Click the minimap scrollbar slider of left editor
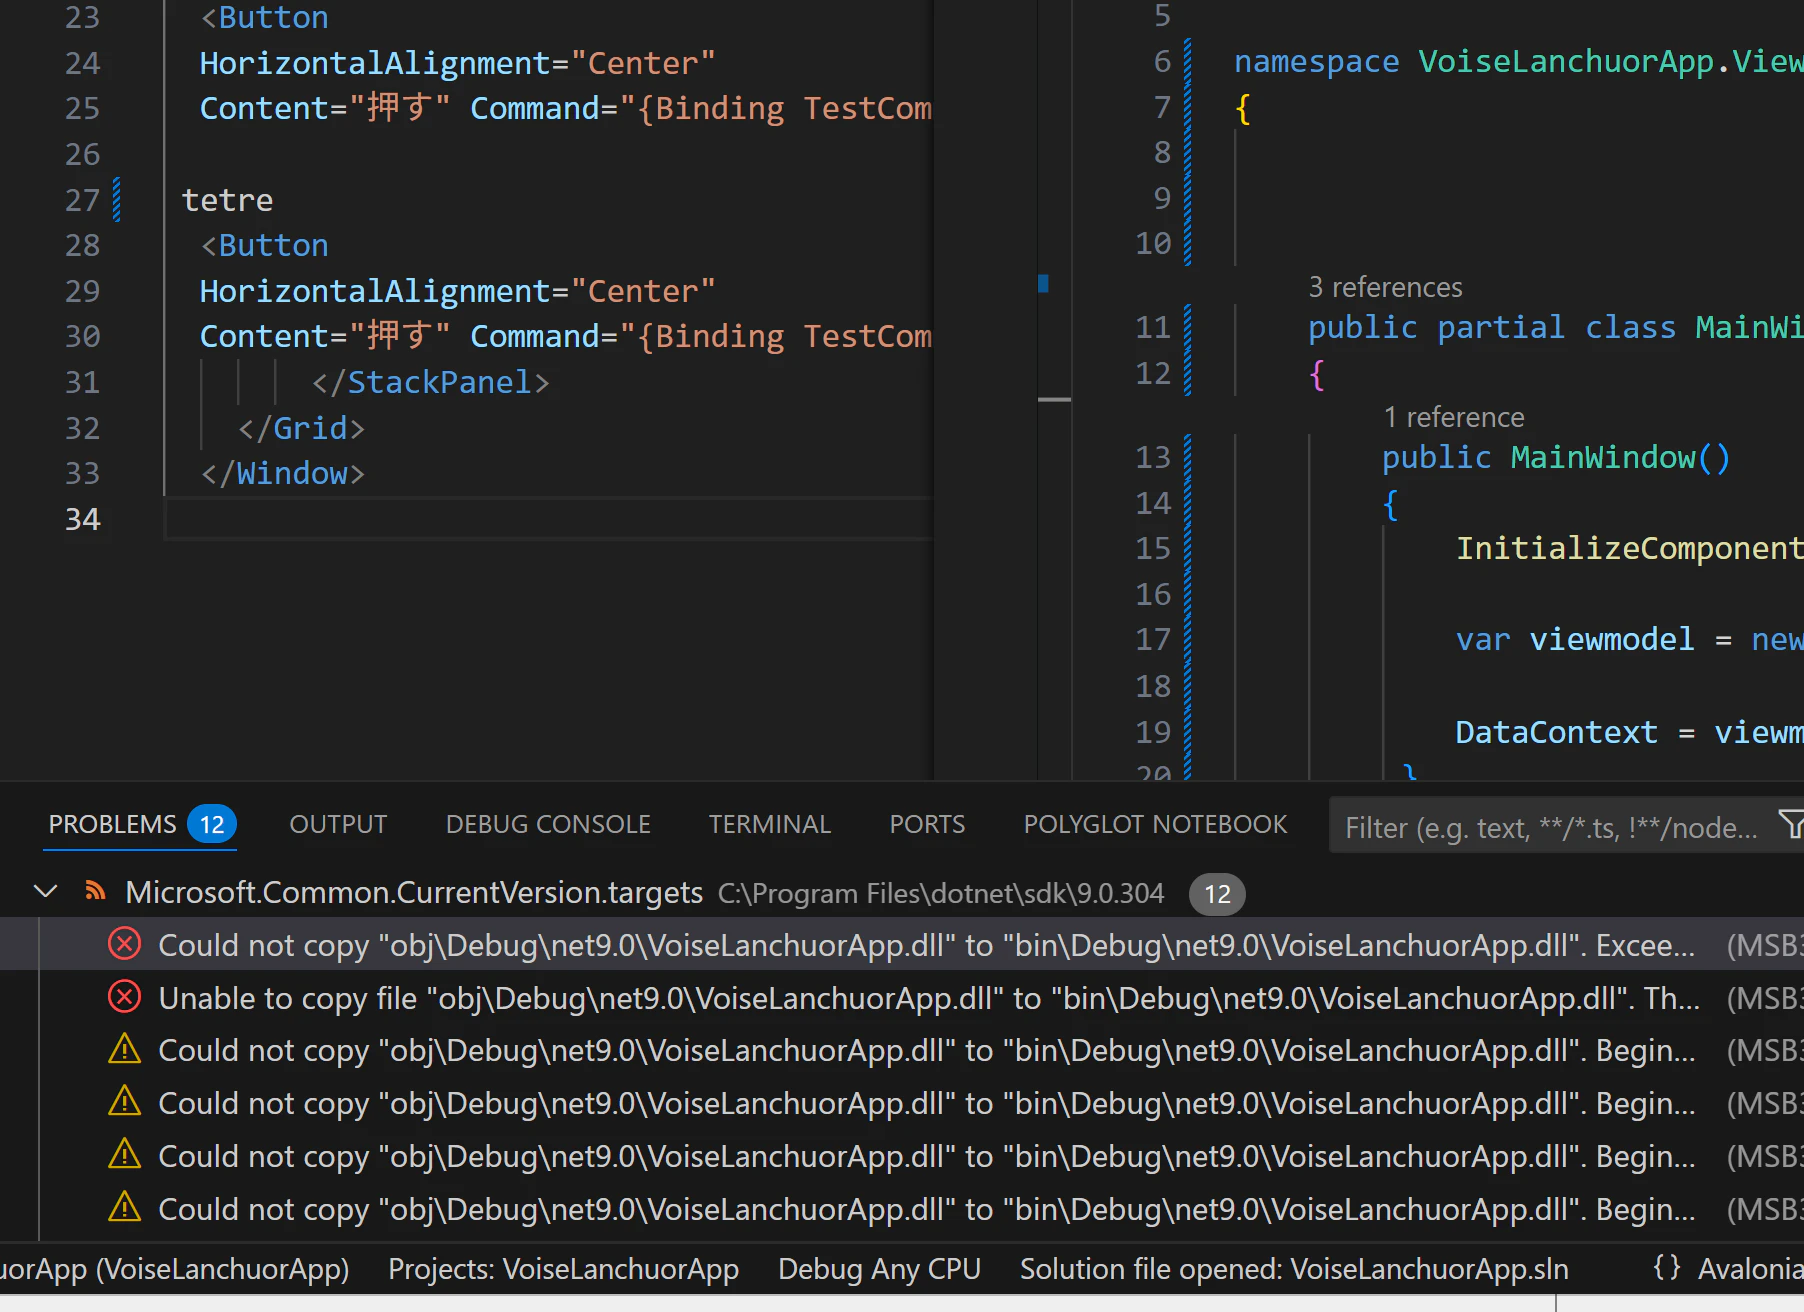The width and height of the screenshot is (1804, 1312). click(x=1054, y=399)
